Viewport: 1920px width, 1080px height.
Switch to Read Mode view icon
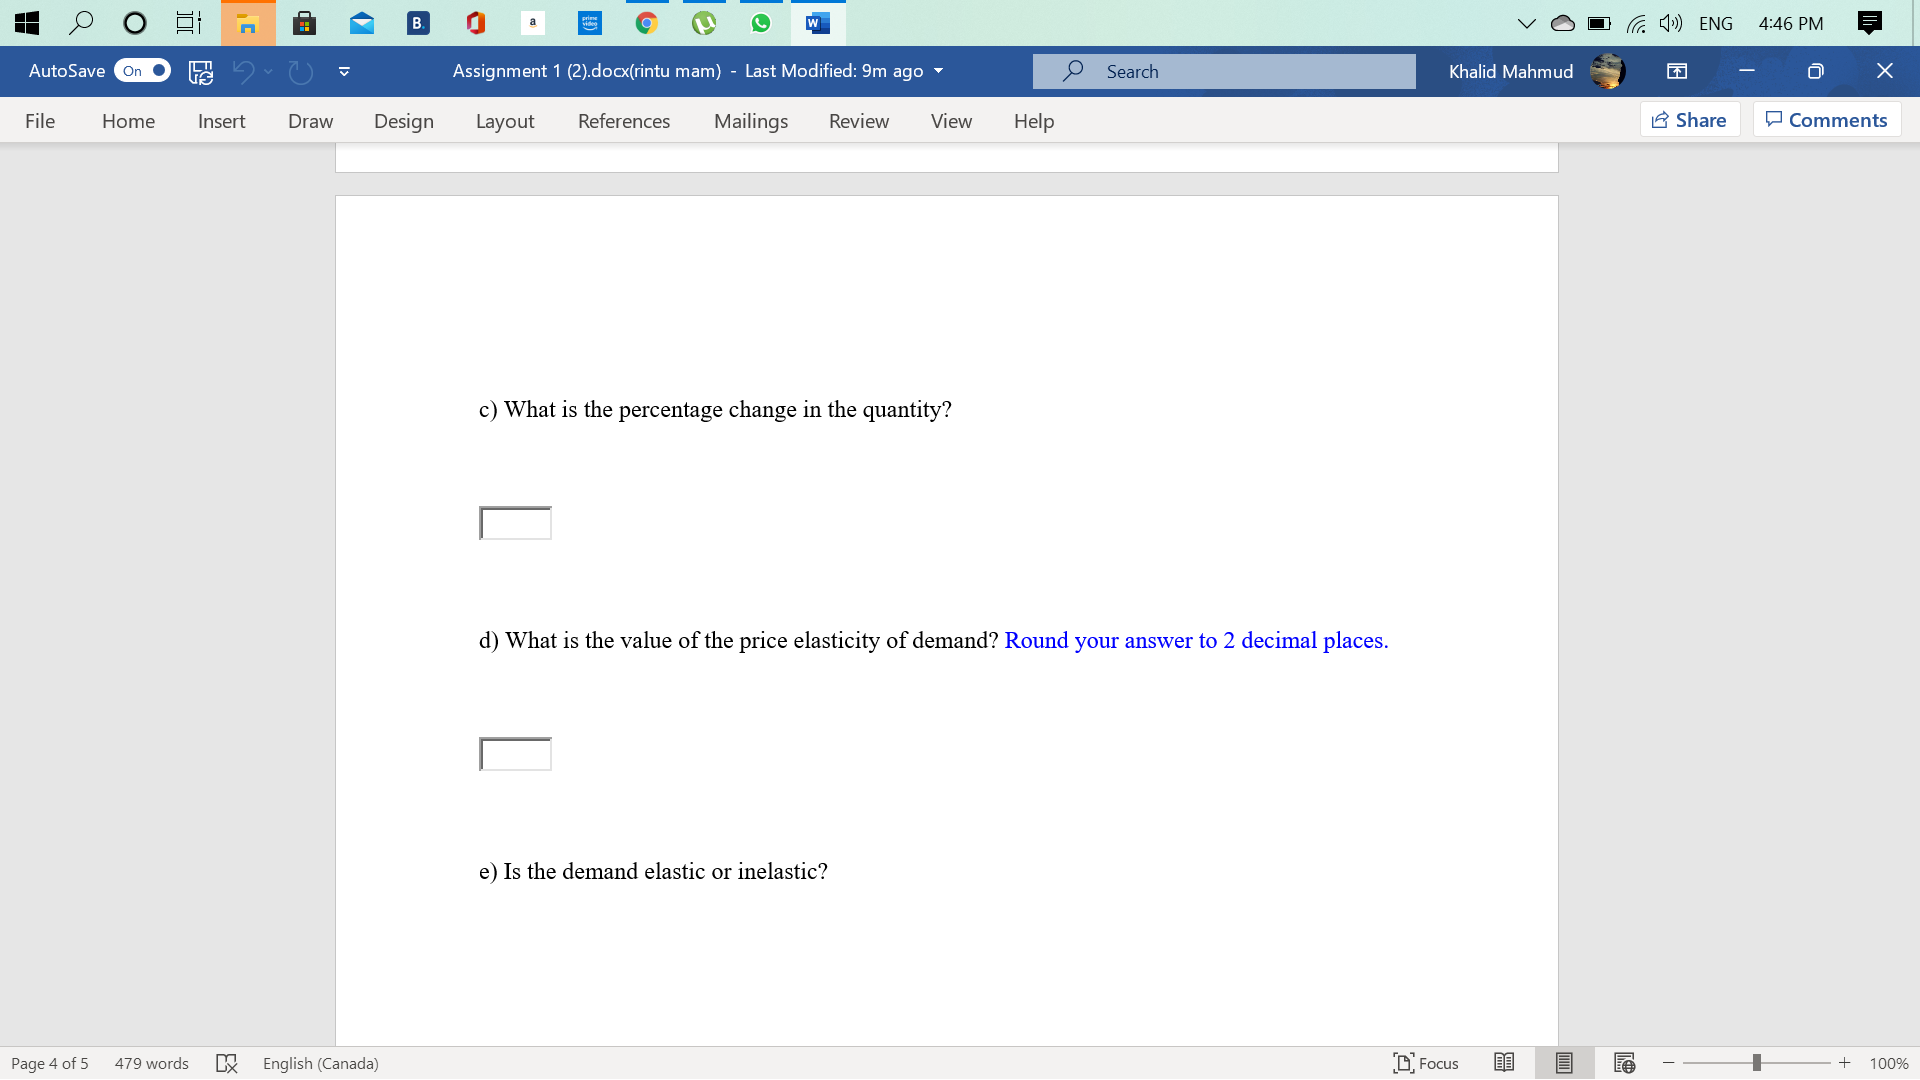click(x=1504, y=1063)
